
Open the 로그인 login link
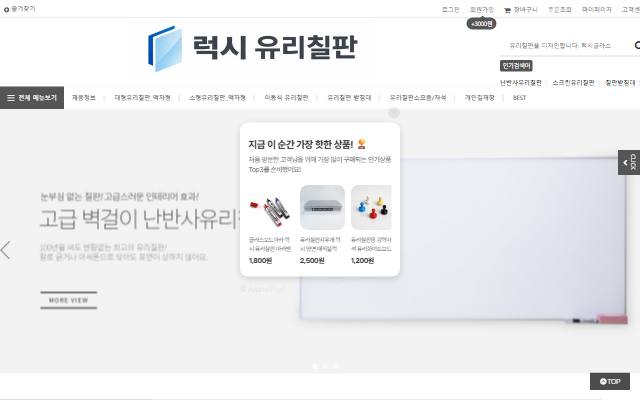pos(450,9)
